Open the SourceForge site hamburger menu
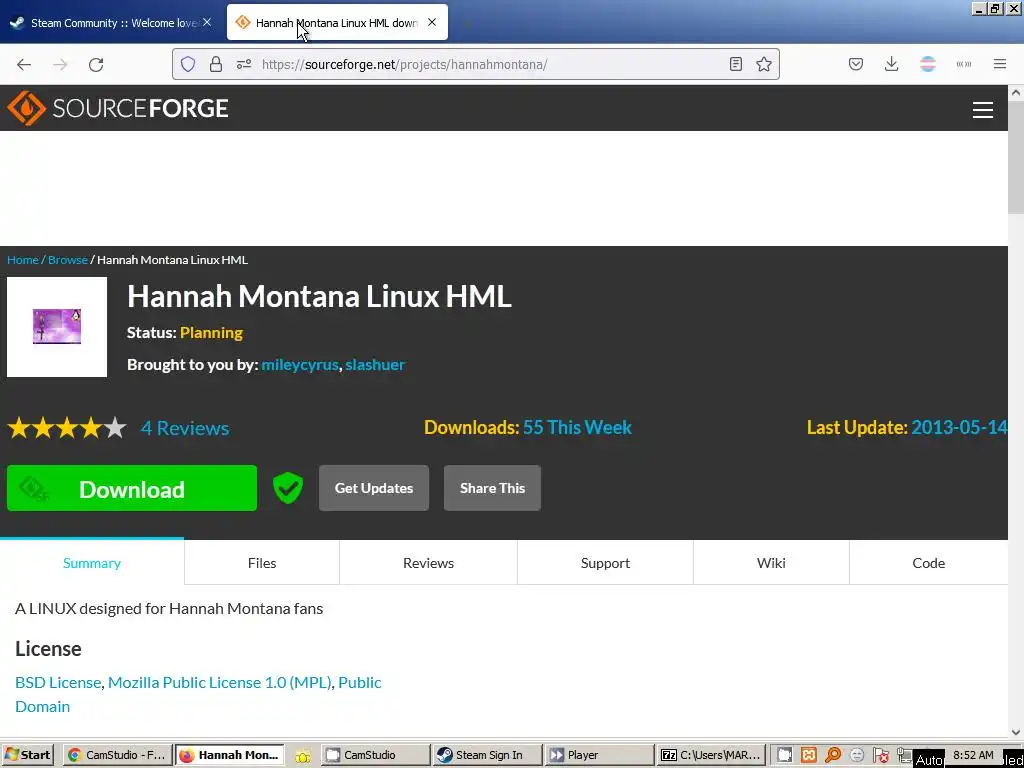This screenshot has width=1024, height=768. tap(983, 110)
